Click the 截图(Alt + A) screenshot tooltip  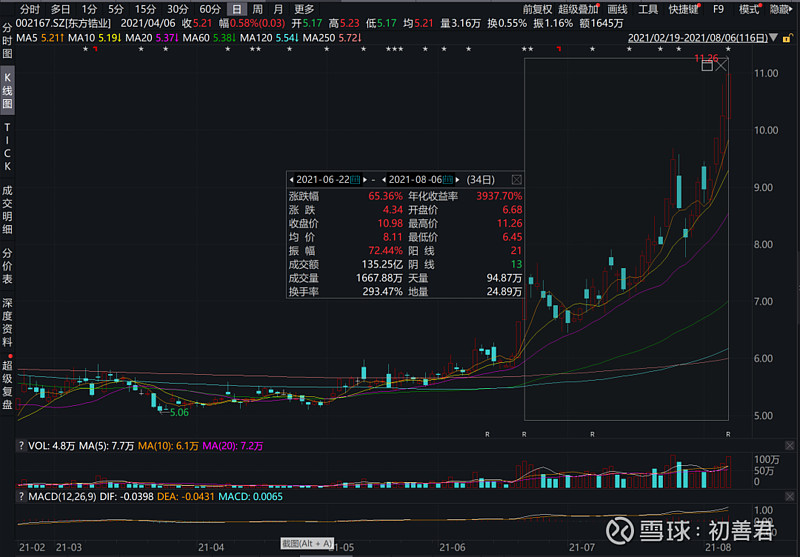(308, 544)
